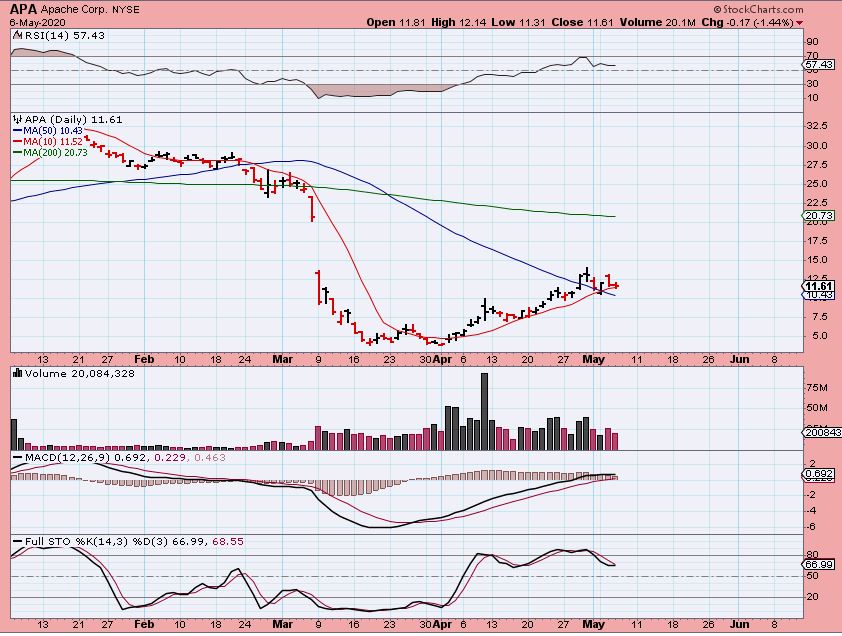Click the line icon beside Full STO
842x636 pixels.
coord(18,541)
